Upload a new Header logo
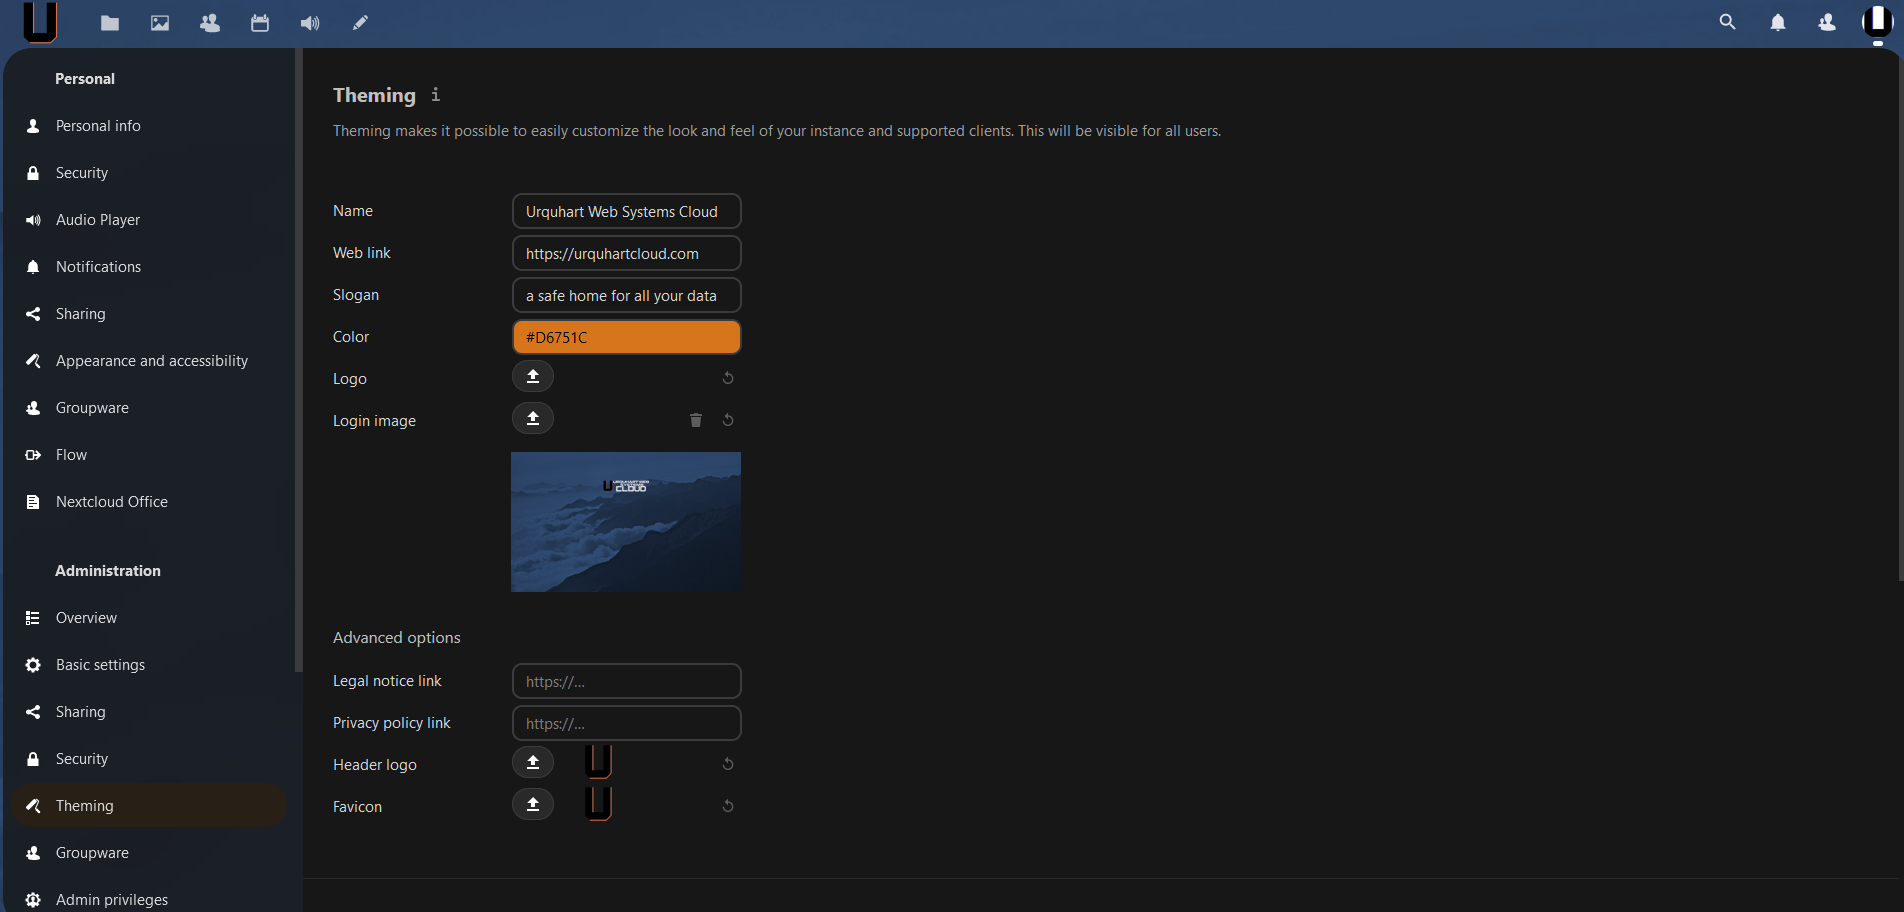This screenshot has width=1904, height=912. (x=533, y=763)
